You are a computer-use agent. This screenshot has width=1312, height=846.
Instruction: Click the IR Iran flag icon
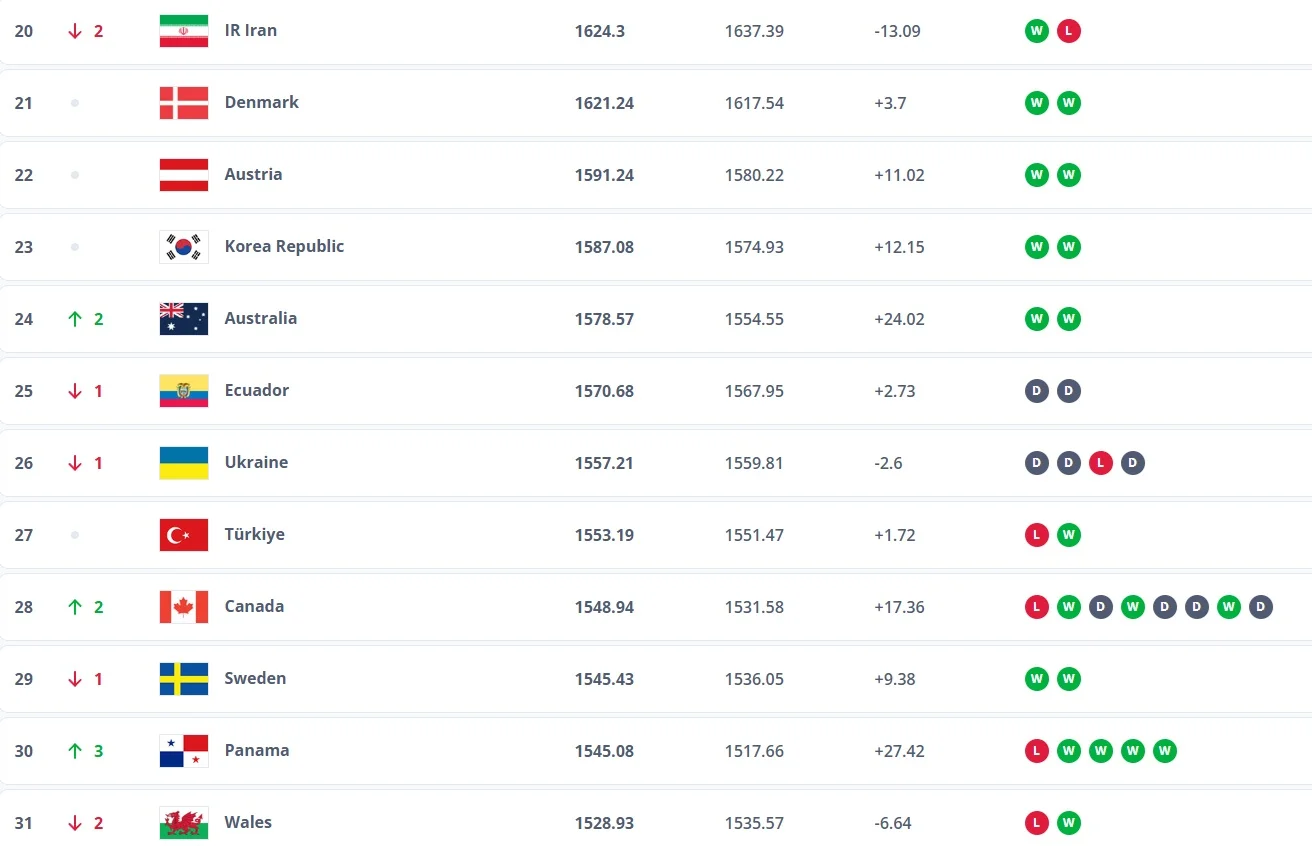click(x=184, y=31)
